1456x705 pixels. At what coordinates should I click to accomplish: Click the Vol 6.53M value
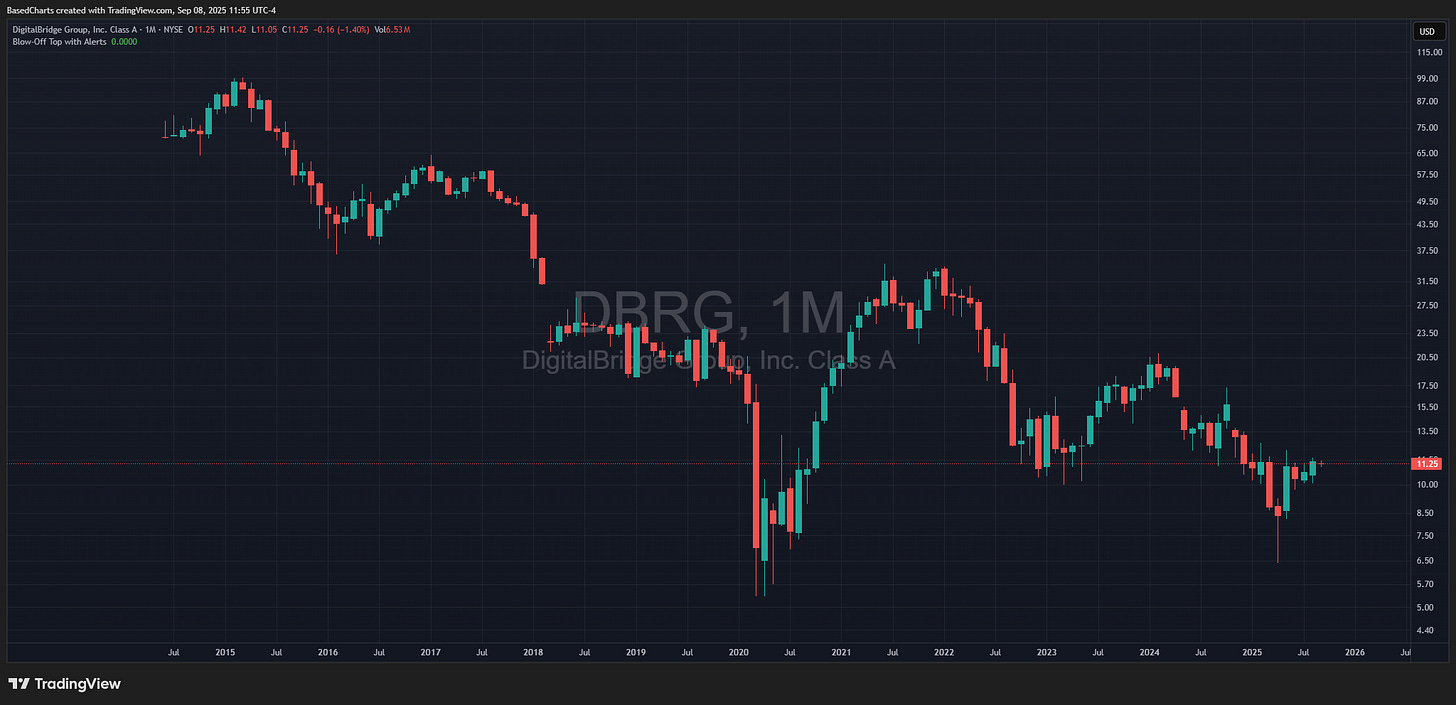click(x=390, y=30)
